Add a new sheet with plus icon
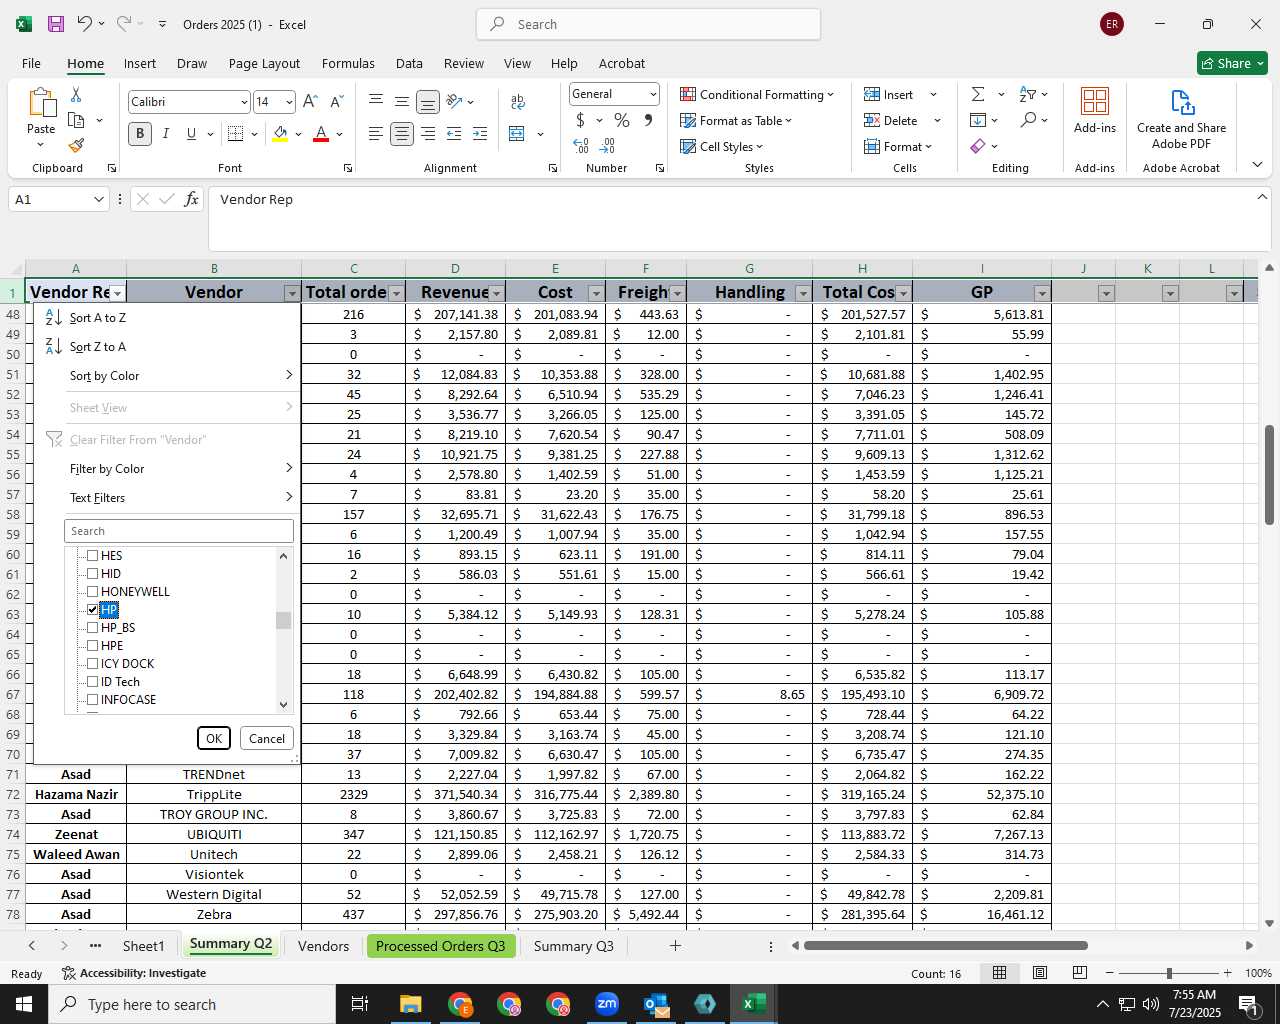This screenshot has height=1024, width=1280. (x=675, y=945)
